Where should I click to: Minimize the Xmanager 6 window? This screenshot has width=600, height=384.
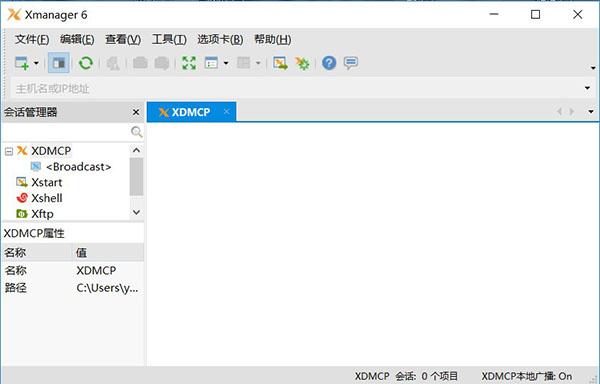click(x=494, y=15)
